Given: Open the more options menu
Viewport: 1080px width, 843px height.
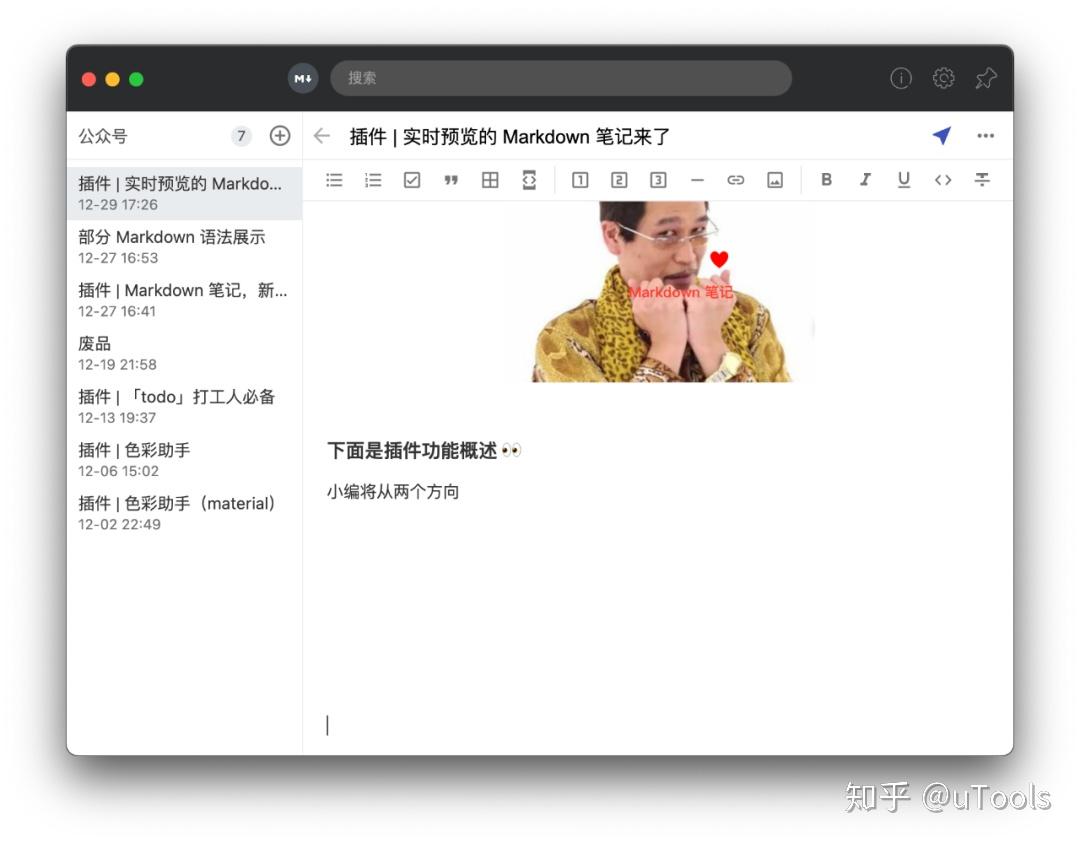Looking at the screenshot, I should click(986, 136).
